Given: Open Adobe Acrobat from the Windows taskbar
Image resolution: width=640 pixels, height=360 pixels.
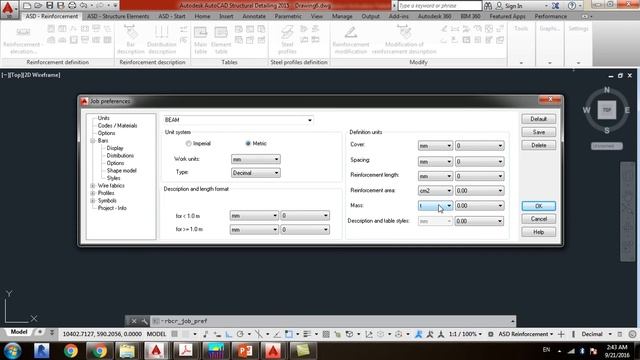Looking at the screenshot, I should pyautogui.click(x=186, y=351).
